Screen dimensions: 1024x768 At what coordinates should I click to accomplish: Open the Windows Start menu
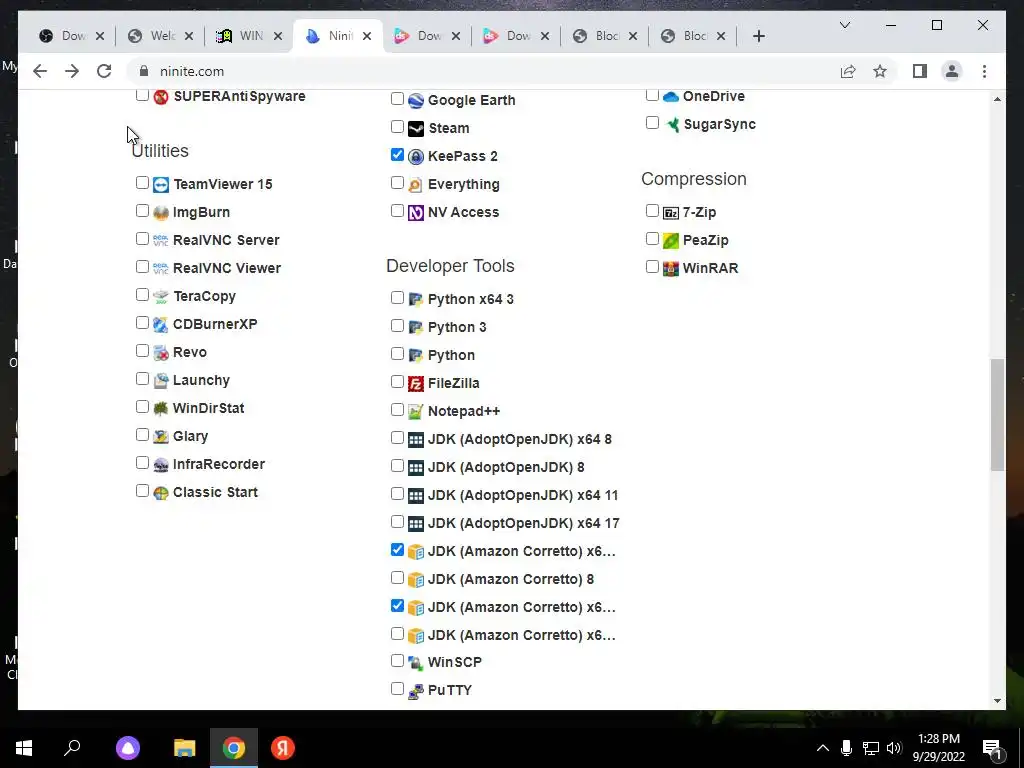[24, 748]
